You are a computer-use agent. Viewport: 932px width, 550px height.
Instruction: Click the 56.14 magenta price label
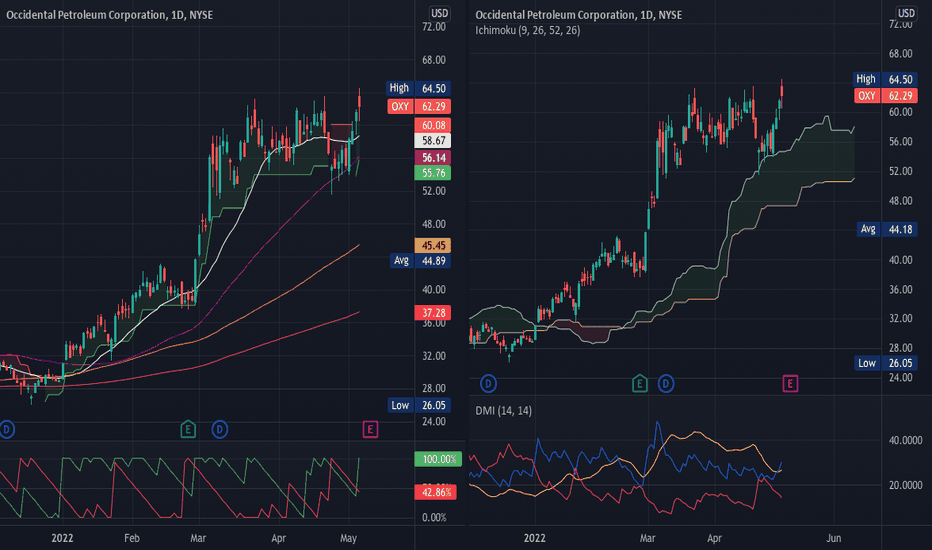433,158
